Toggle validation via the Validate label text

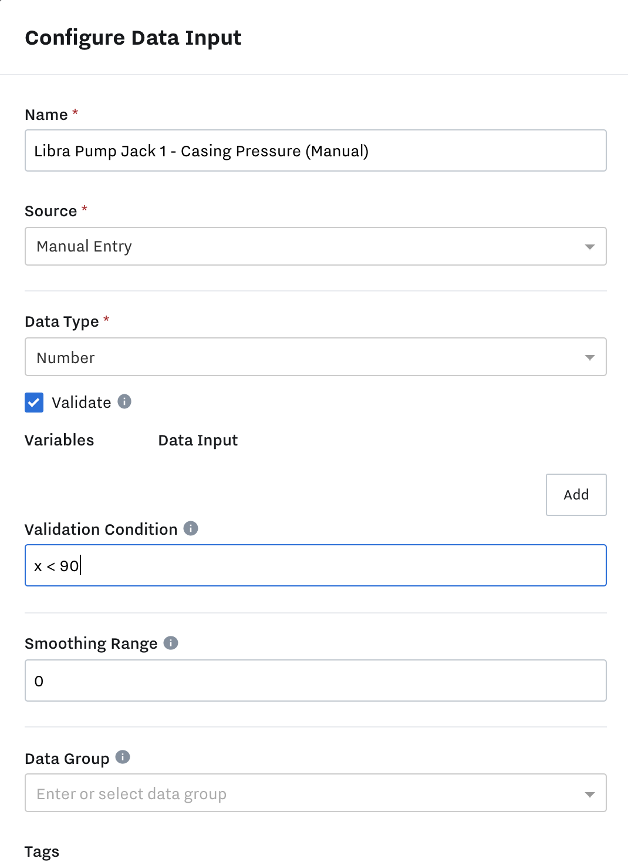[82, 402]
